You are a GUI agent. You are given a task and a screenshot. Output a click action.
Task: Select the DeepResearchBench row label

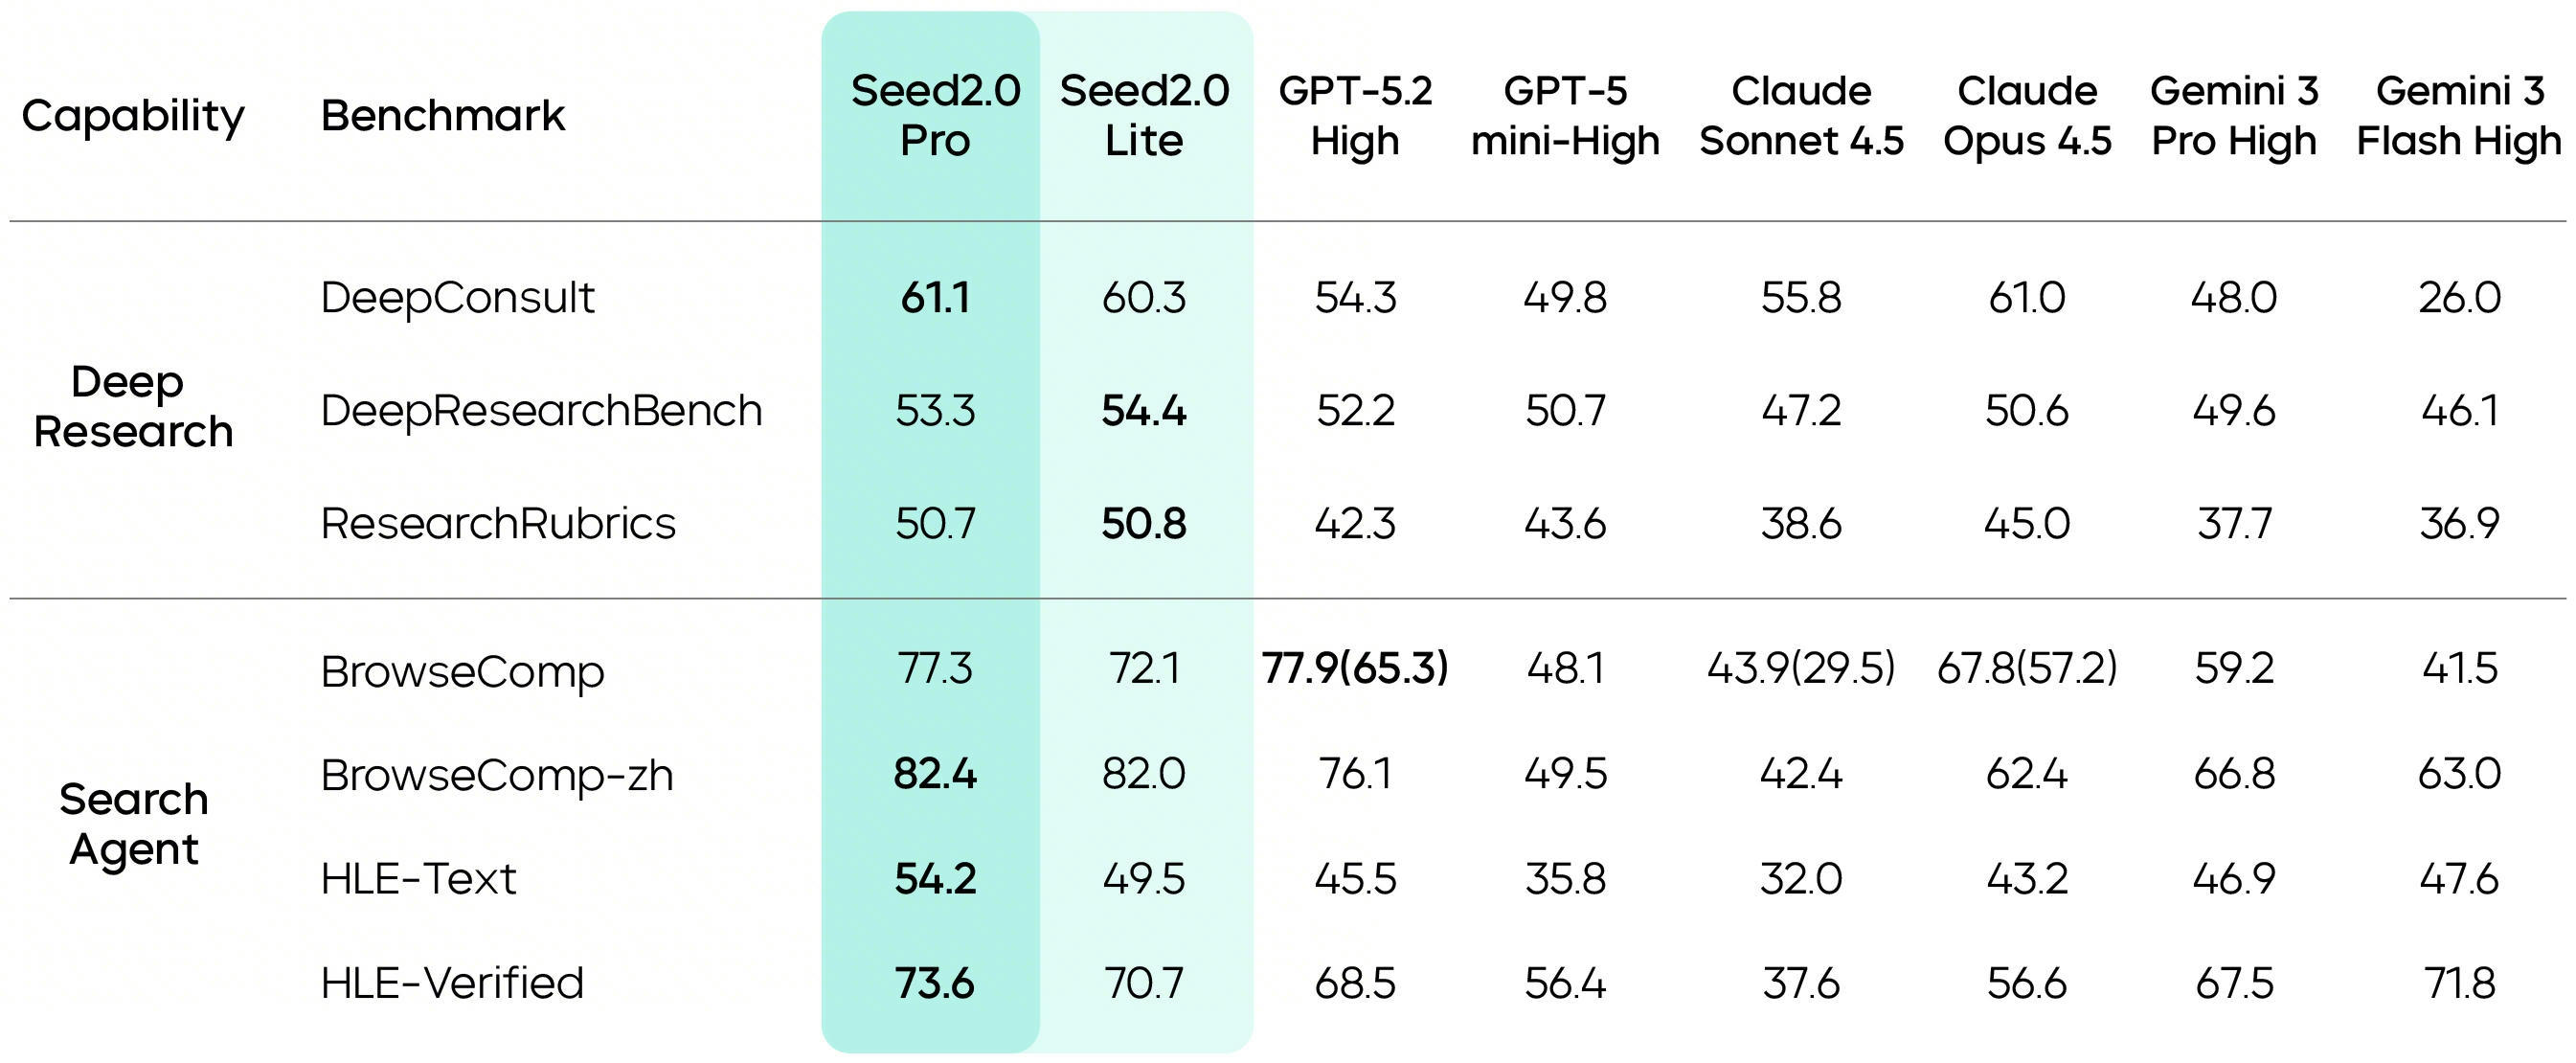click(x=541, y=411)
